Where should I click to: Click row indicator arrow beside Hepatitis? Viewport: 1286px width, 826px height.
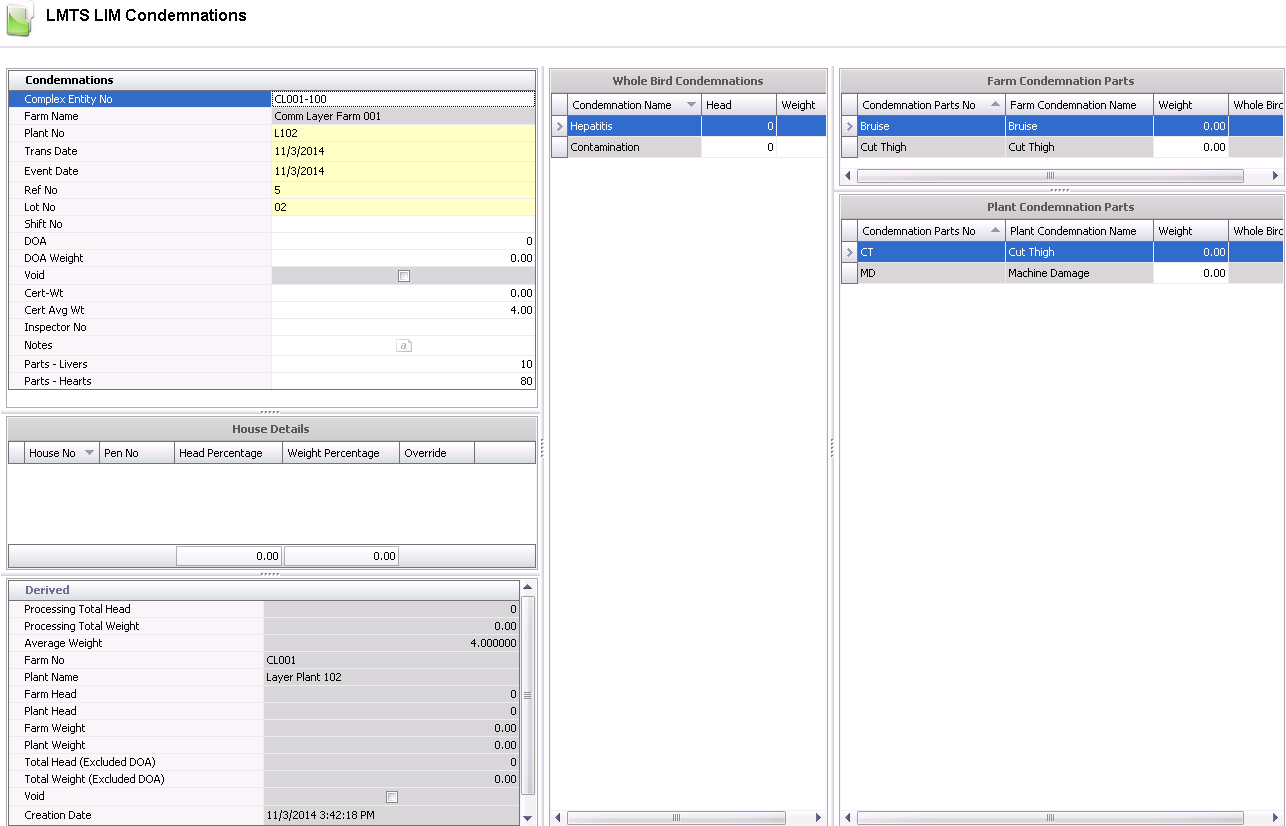[559, 126]
